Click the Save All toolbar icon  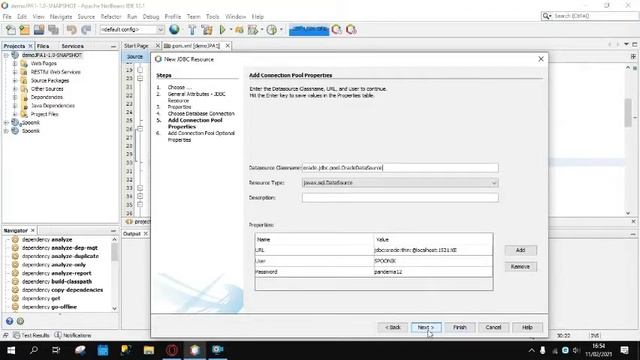tap(53, 30)
